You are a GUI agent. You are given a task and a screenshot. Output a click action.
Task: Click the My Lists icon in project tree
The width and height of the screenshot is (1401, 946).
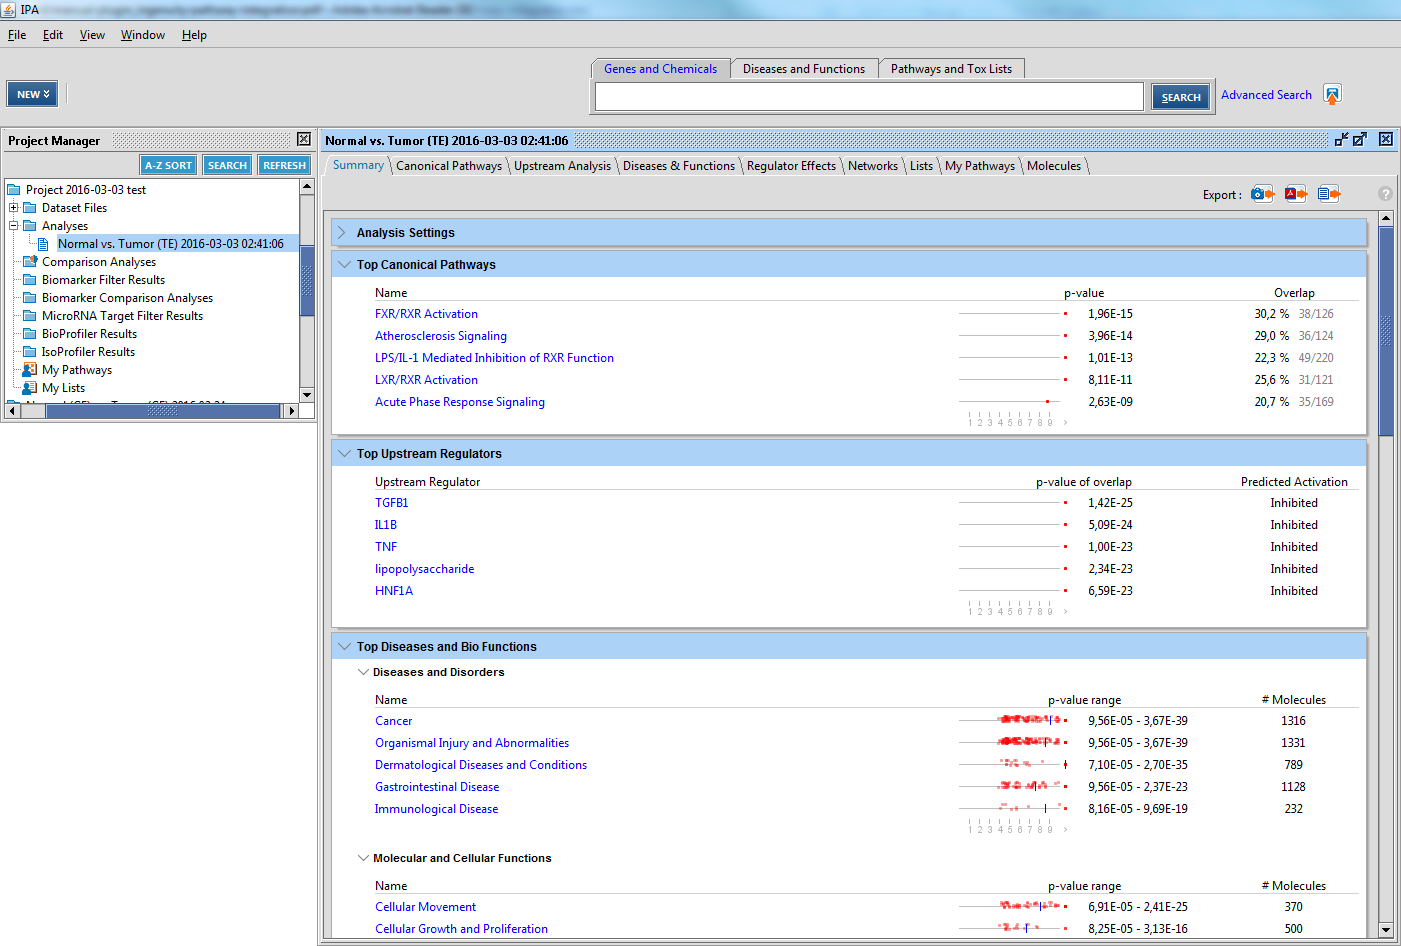(x=30, y=388)
